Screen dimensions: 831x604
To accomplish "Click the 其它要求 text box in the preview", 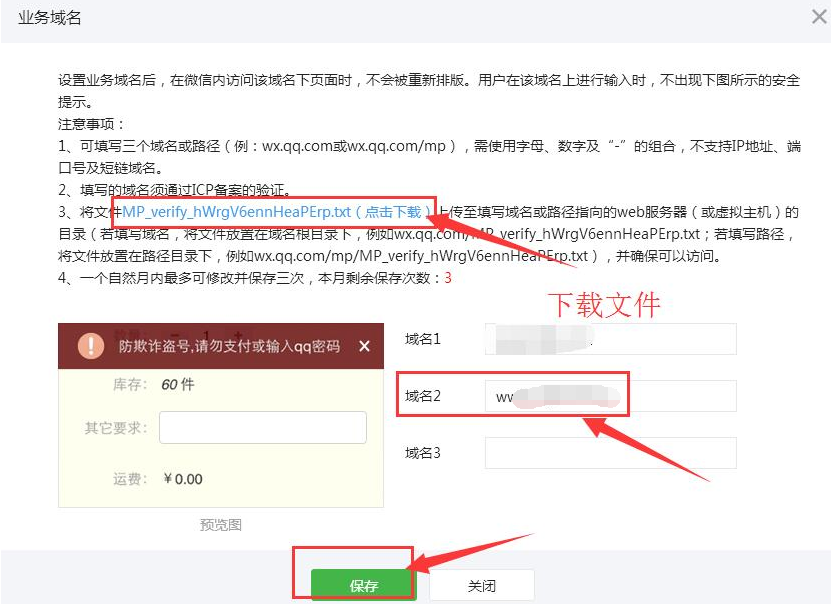I will pyautogui.click(x=262, y=427).
